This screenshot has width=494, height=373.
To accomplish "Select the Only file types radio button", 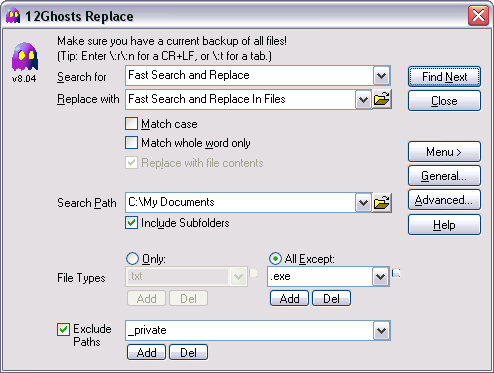I will pos(132,258).
